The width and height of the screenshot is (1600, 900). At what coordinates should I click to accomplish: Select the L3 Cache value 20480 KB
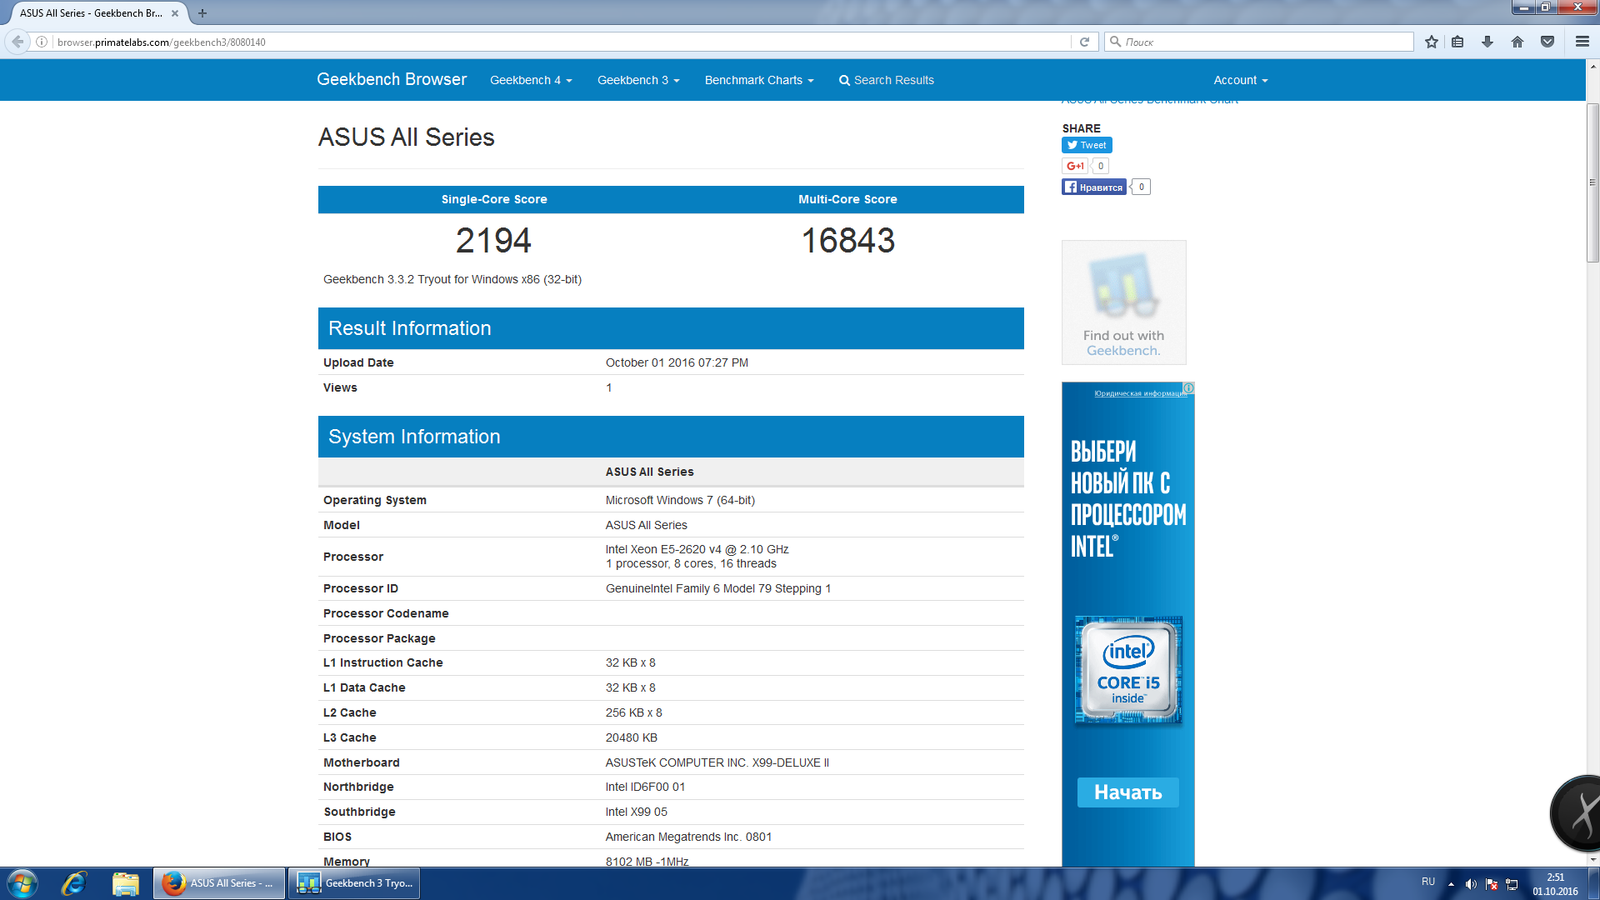click(631, 738)
